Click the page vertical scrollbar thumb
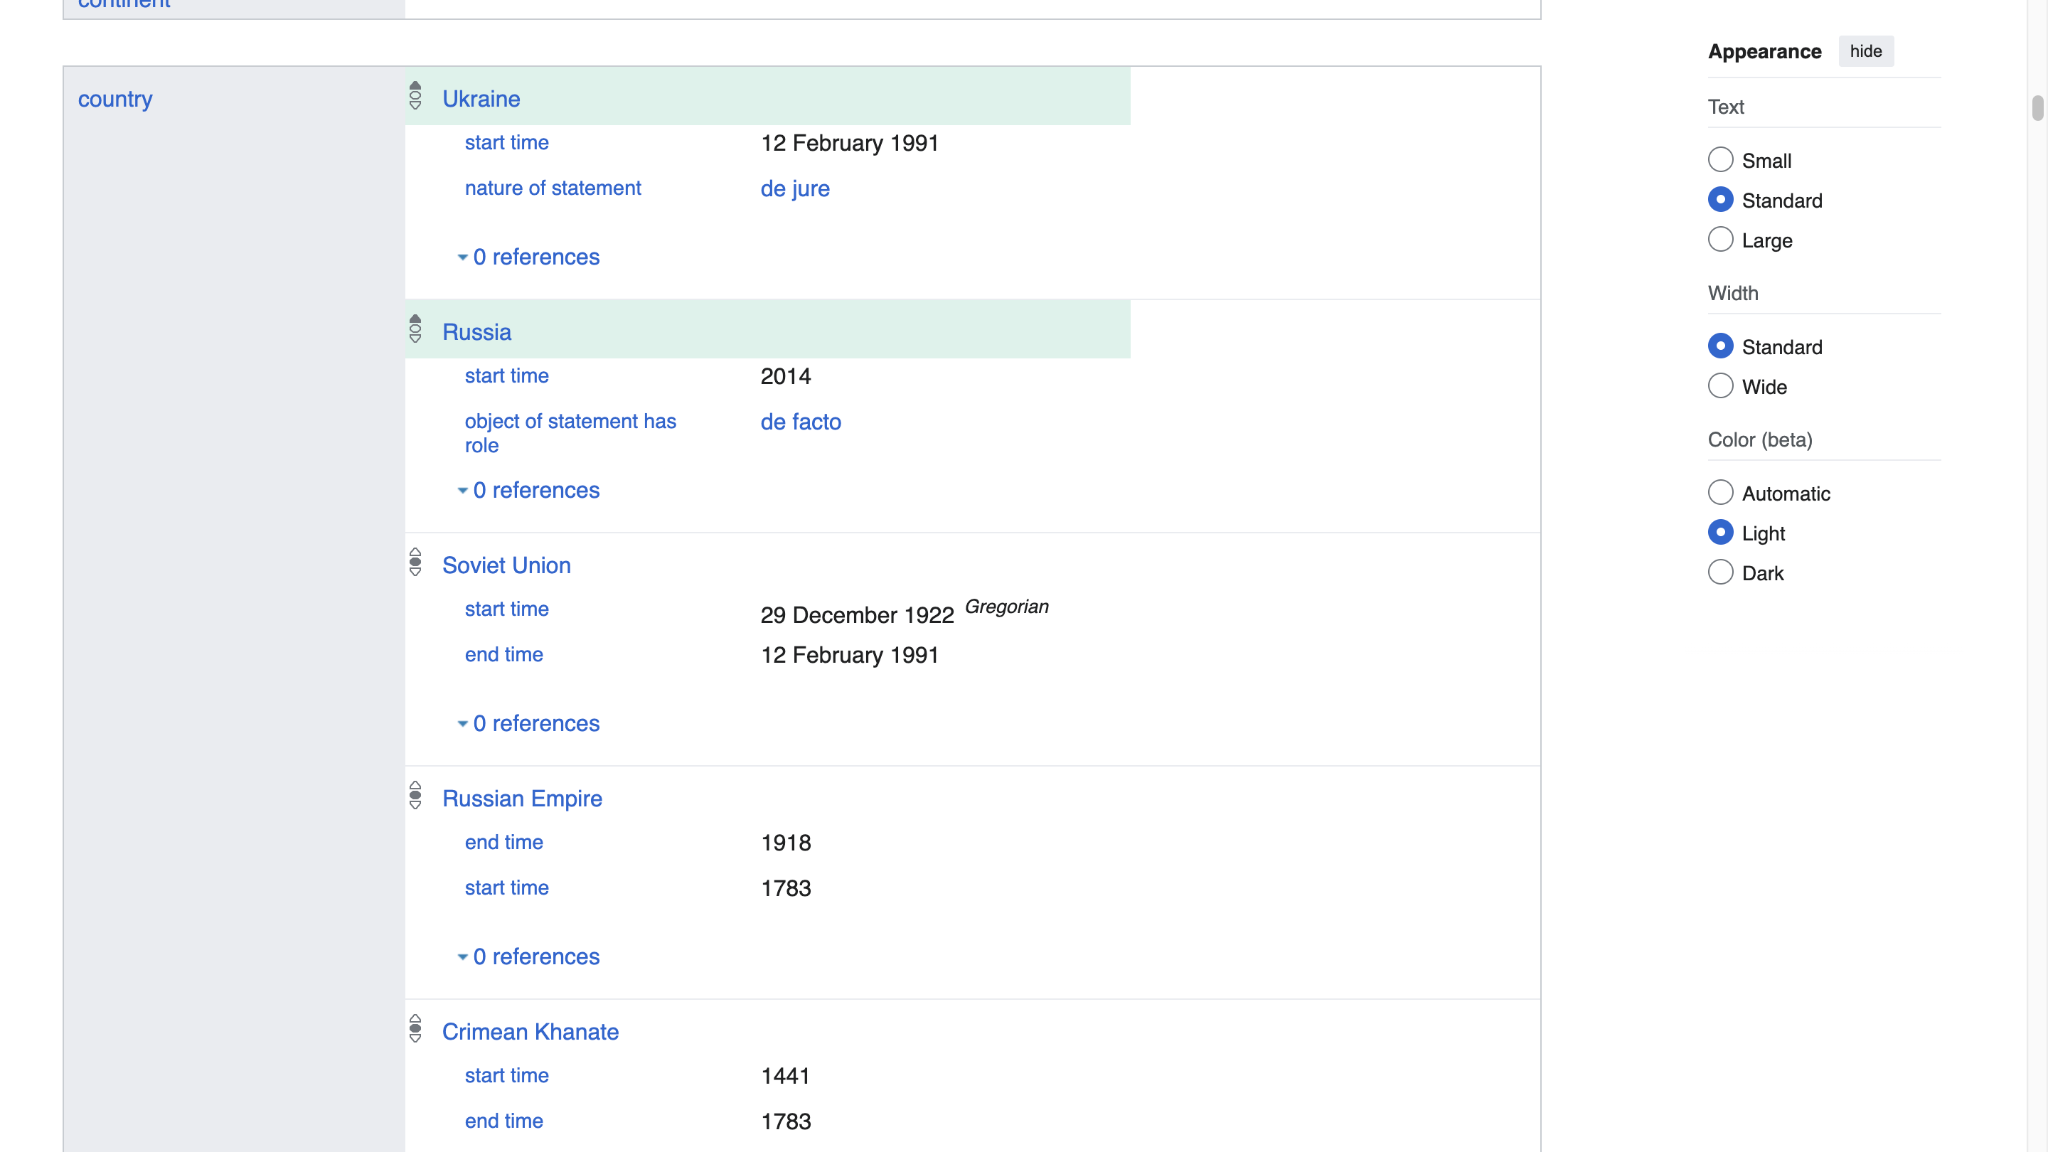 (2037, 108)
